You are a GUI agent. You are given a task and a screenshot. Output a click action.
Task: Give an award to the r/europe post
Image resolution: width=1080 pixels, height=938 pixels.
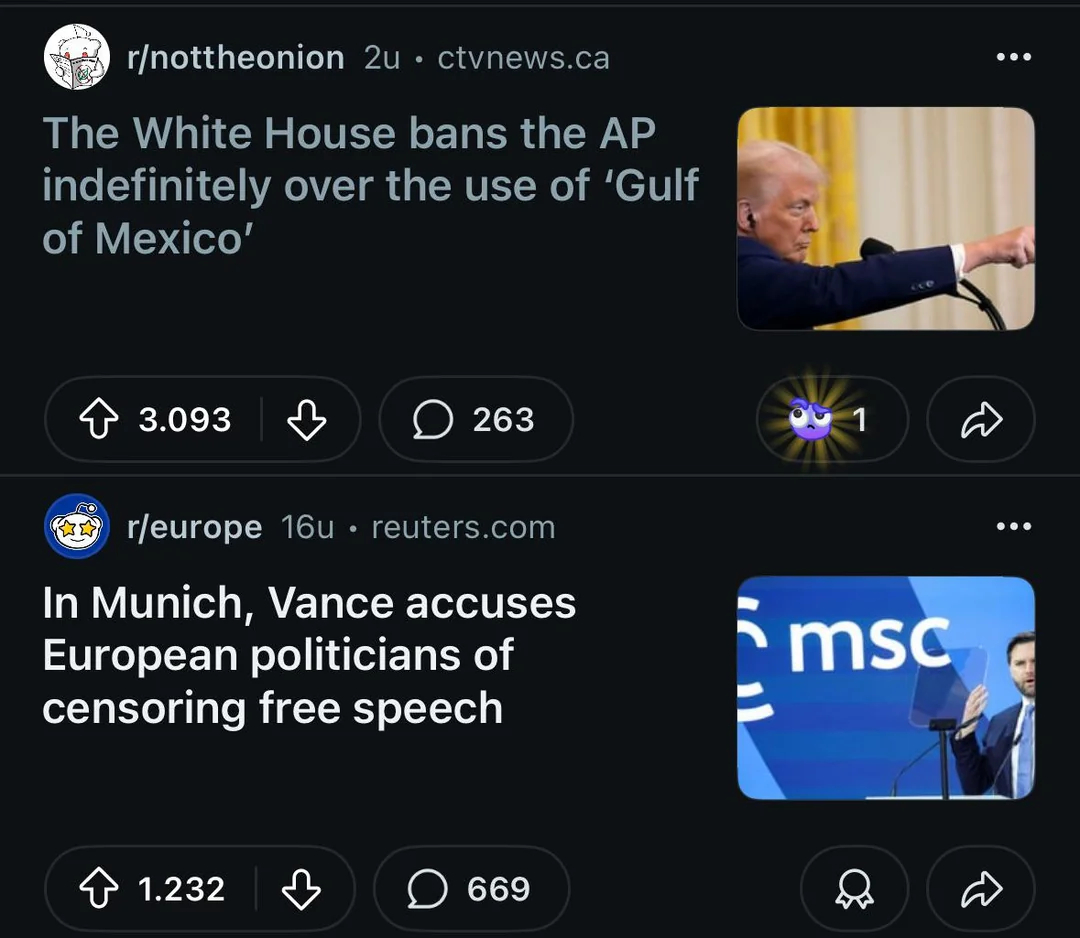coord(854,889)
